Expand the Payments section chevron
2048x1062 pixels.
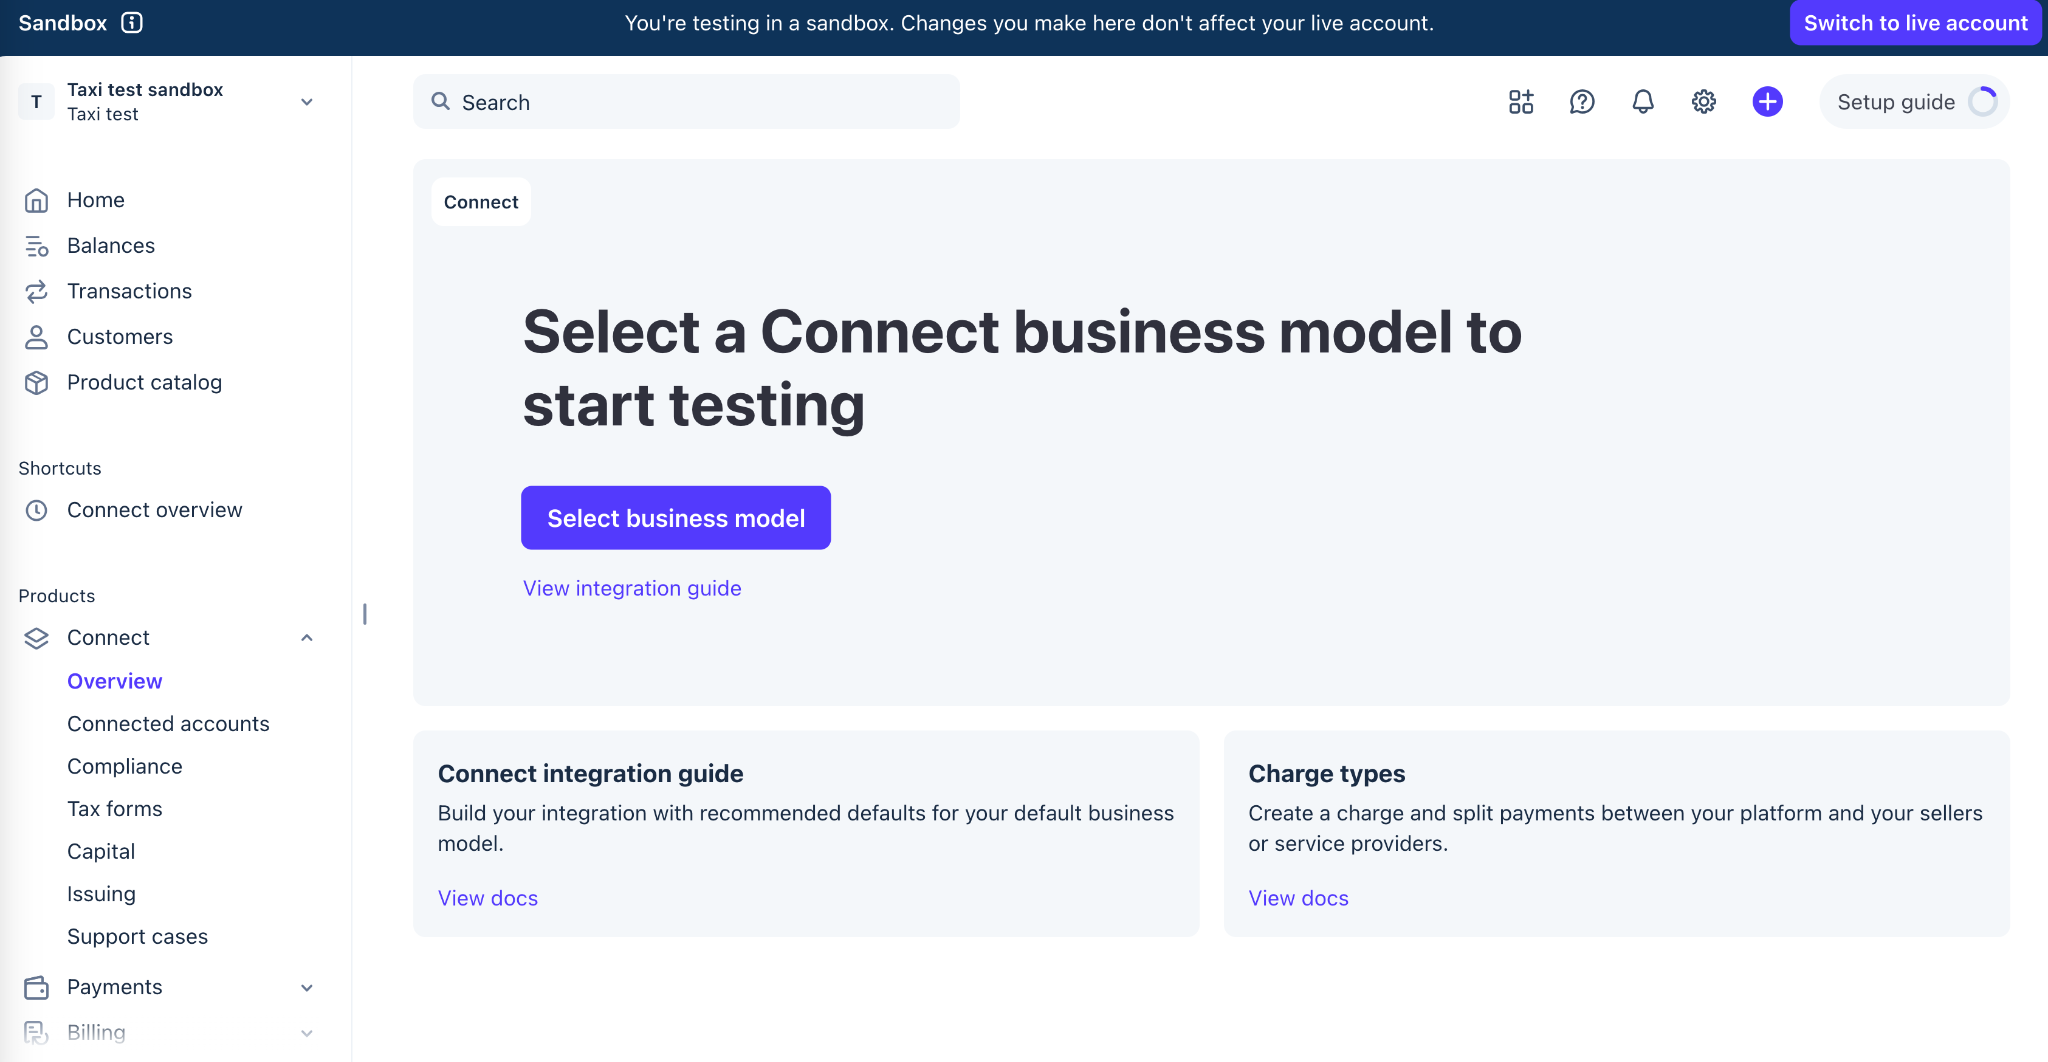307,988
